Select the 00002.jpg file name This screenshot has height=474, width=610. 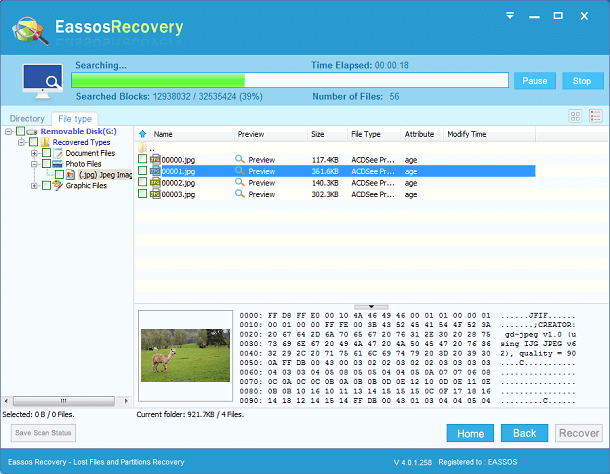click(x=178, y=183)
